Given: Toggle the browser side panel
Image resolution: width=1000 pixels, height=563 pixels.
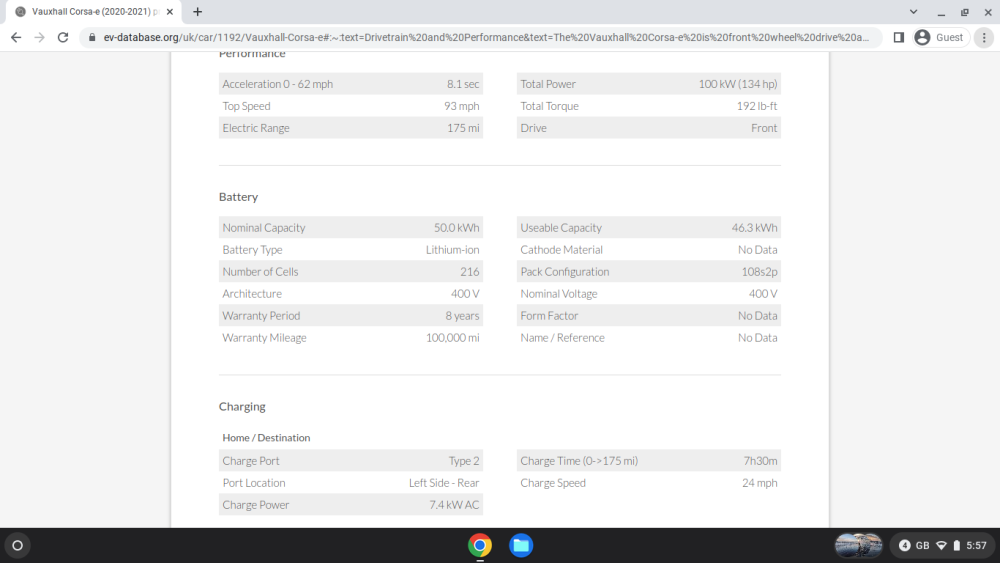Looking at the screenshot, I should point(899,38).
